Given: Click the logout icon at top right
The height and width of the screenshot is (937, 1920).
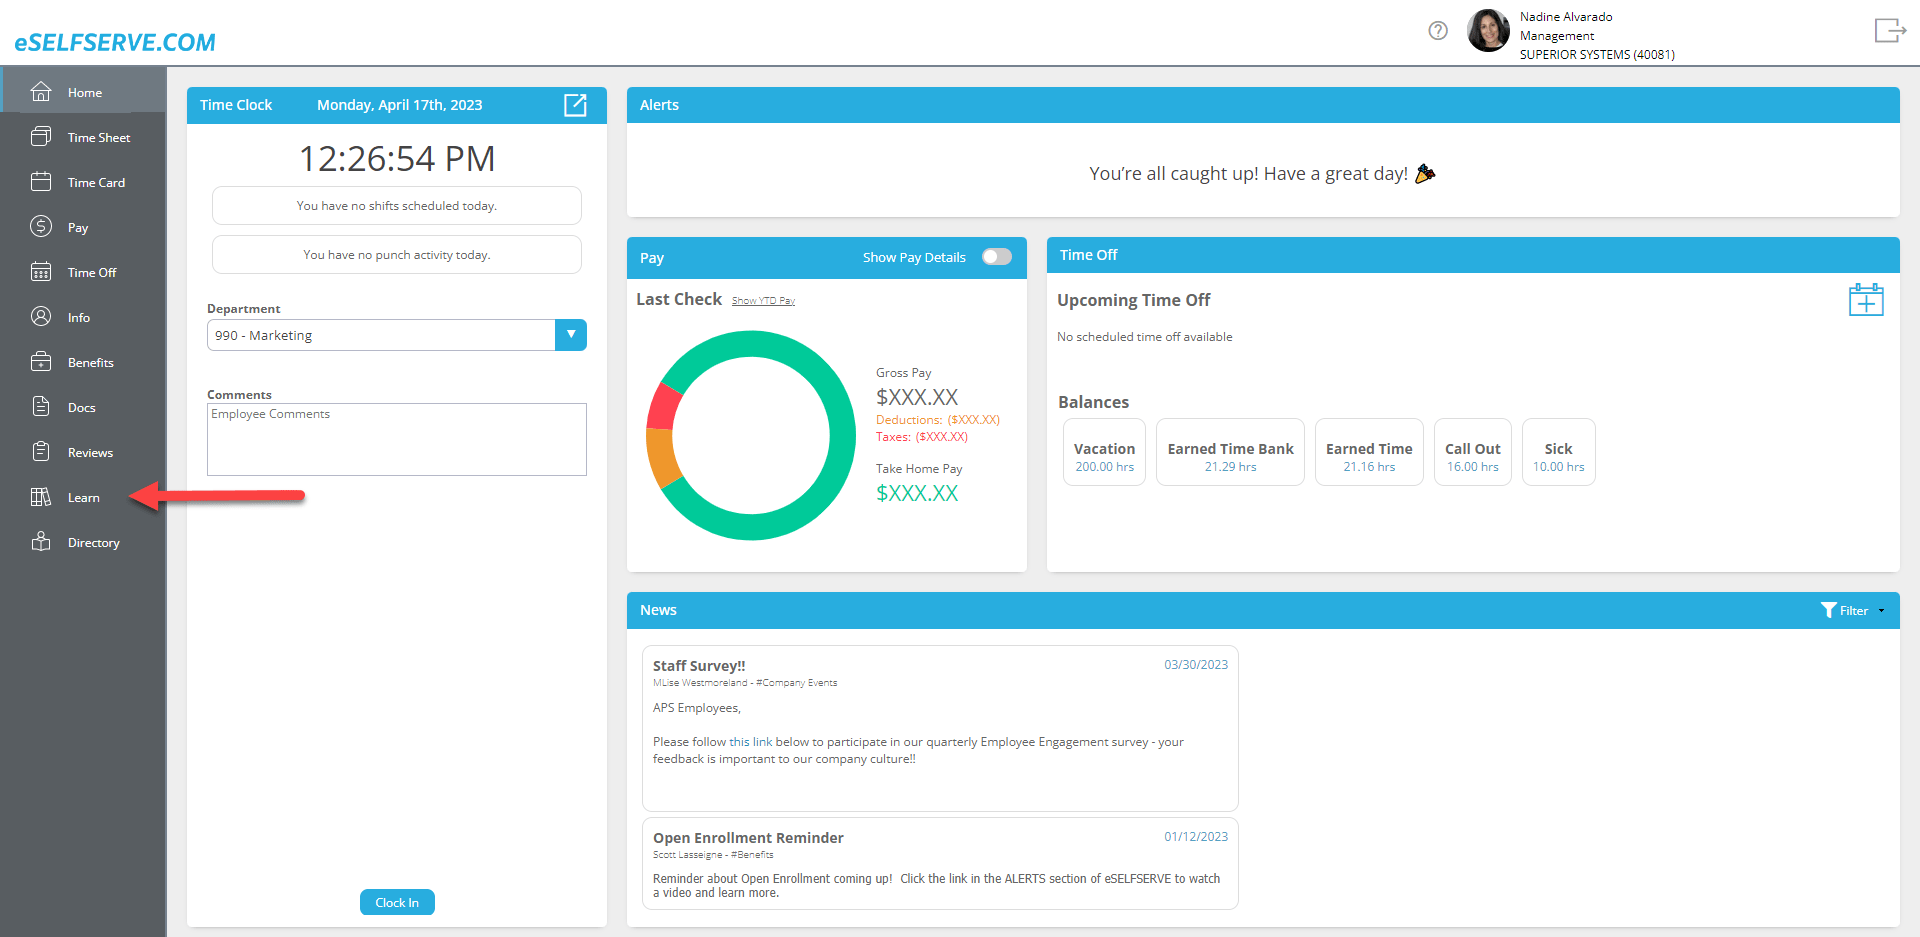Looking at the screenshot, I should 1889,31.
